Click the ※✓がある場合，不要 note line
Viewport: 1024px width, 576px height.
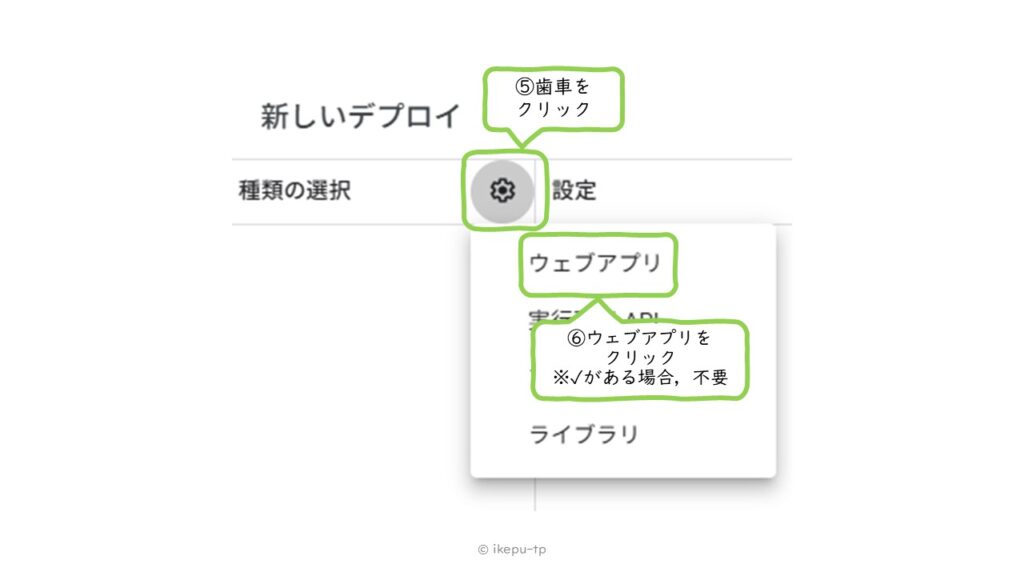639,379
